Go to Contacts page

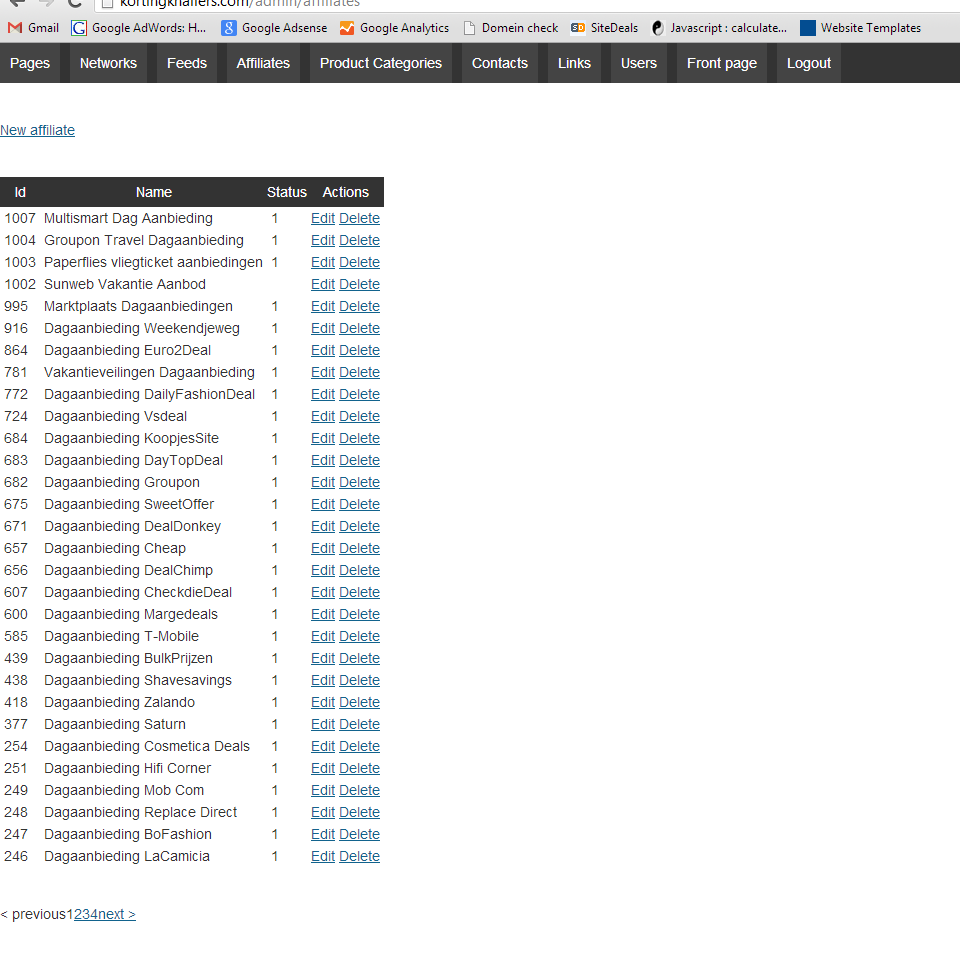click(x=499, y=63)
